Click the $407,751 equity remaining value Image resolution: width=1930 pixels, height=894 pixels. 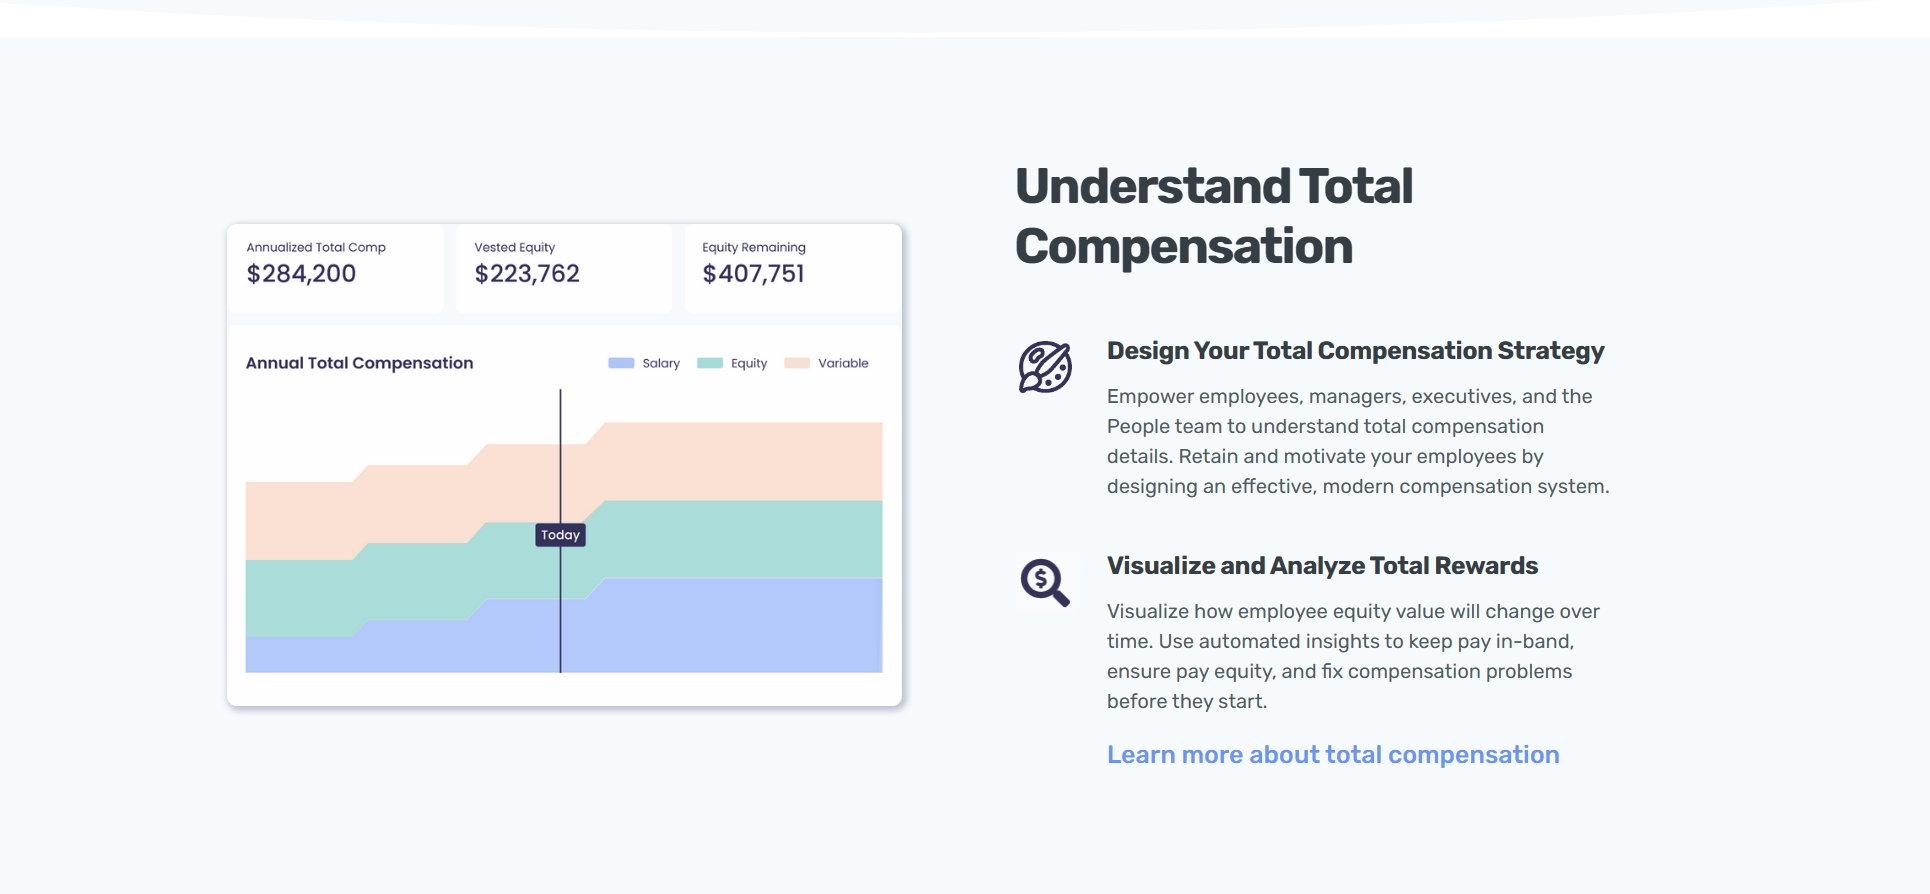(x=753, y=274)
